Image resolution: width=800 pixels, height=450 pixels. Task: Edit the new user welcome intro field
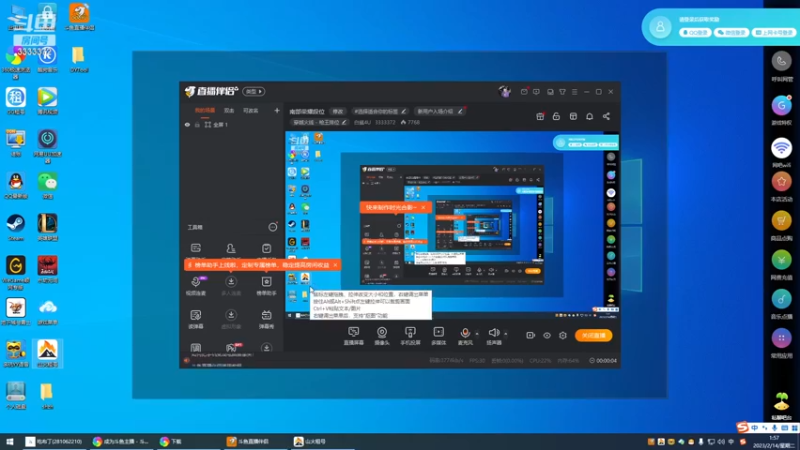[439, 111]
